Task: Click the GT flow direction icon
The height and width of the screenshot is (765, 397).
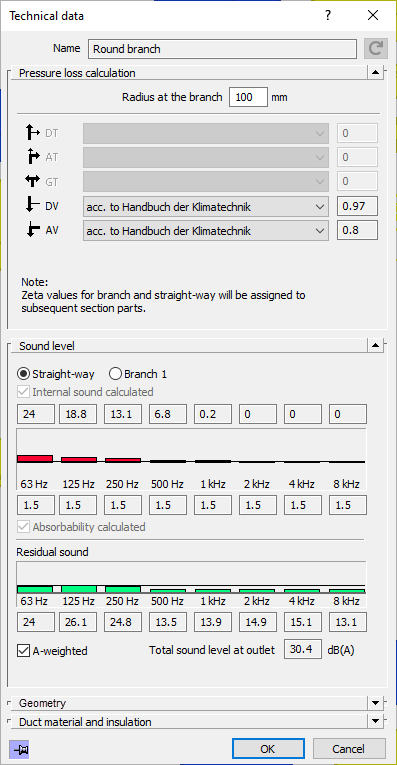Action: click(x=33, y=181)
